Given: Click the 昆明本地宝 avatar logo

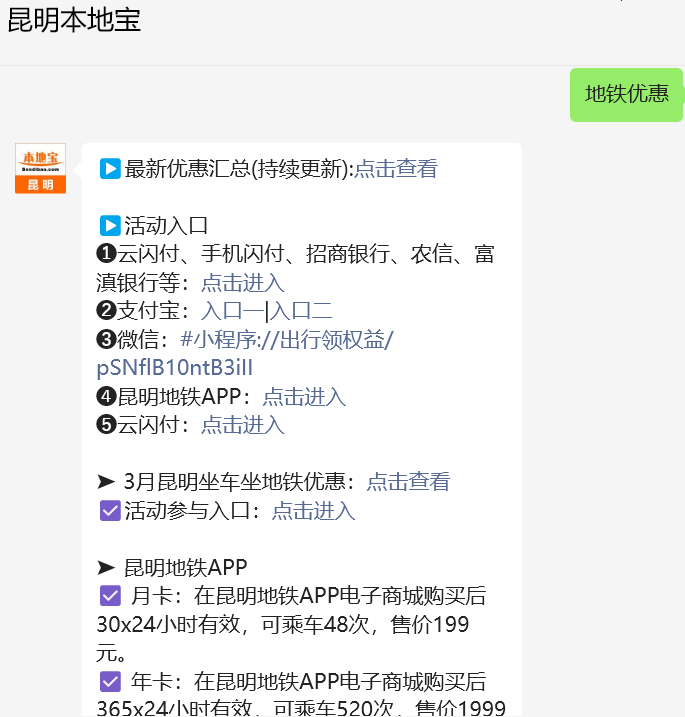Looking at the screenshot, I should tap(40, 168).
